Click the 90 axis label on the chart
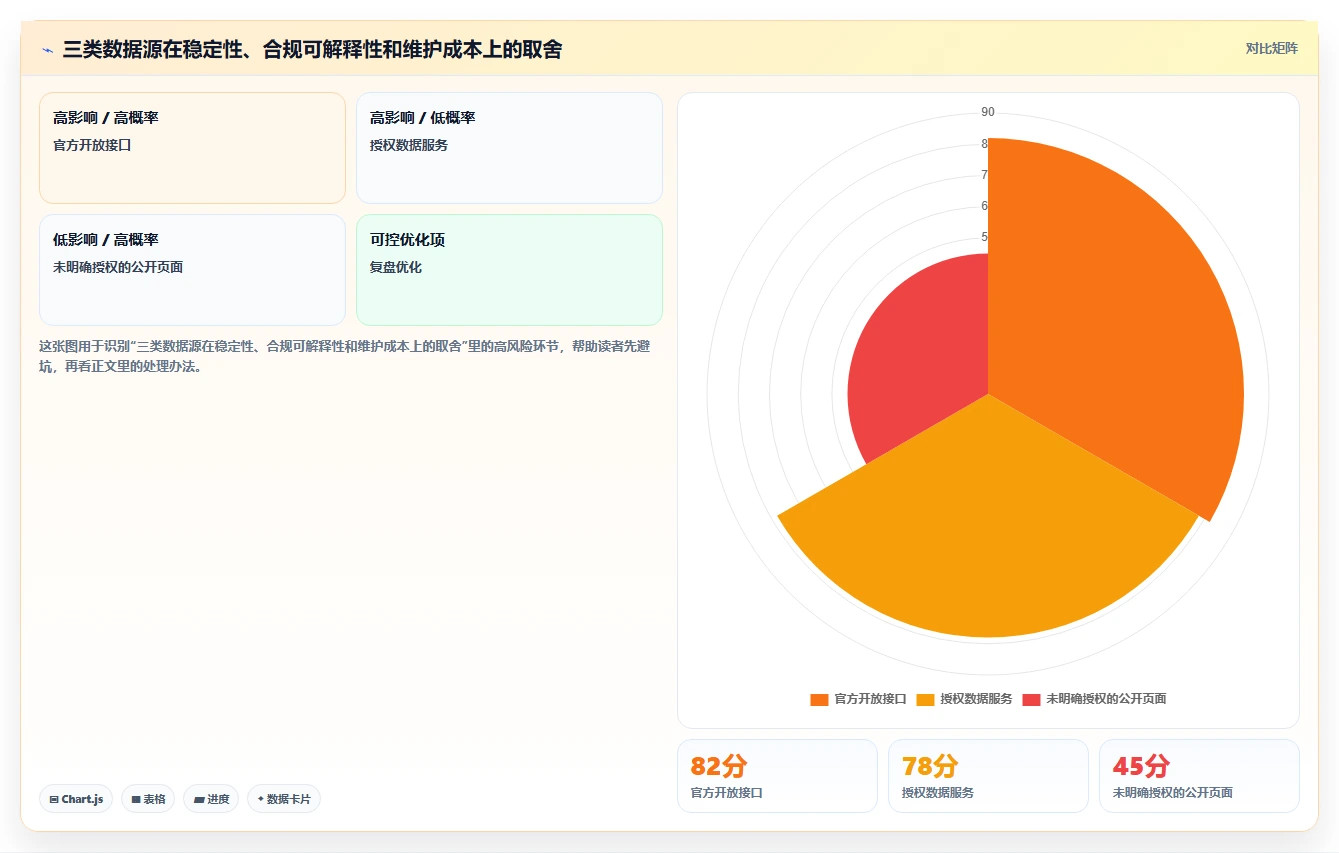 point(988,112)
